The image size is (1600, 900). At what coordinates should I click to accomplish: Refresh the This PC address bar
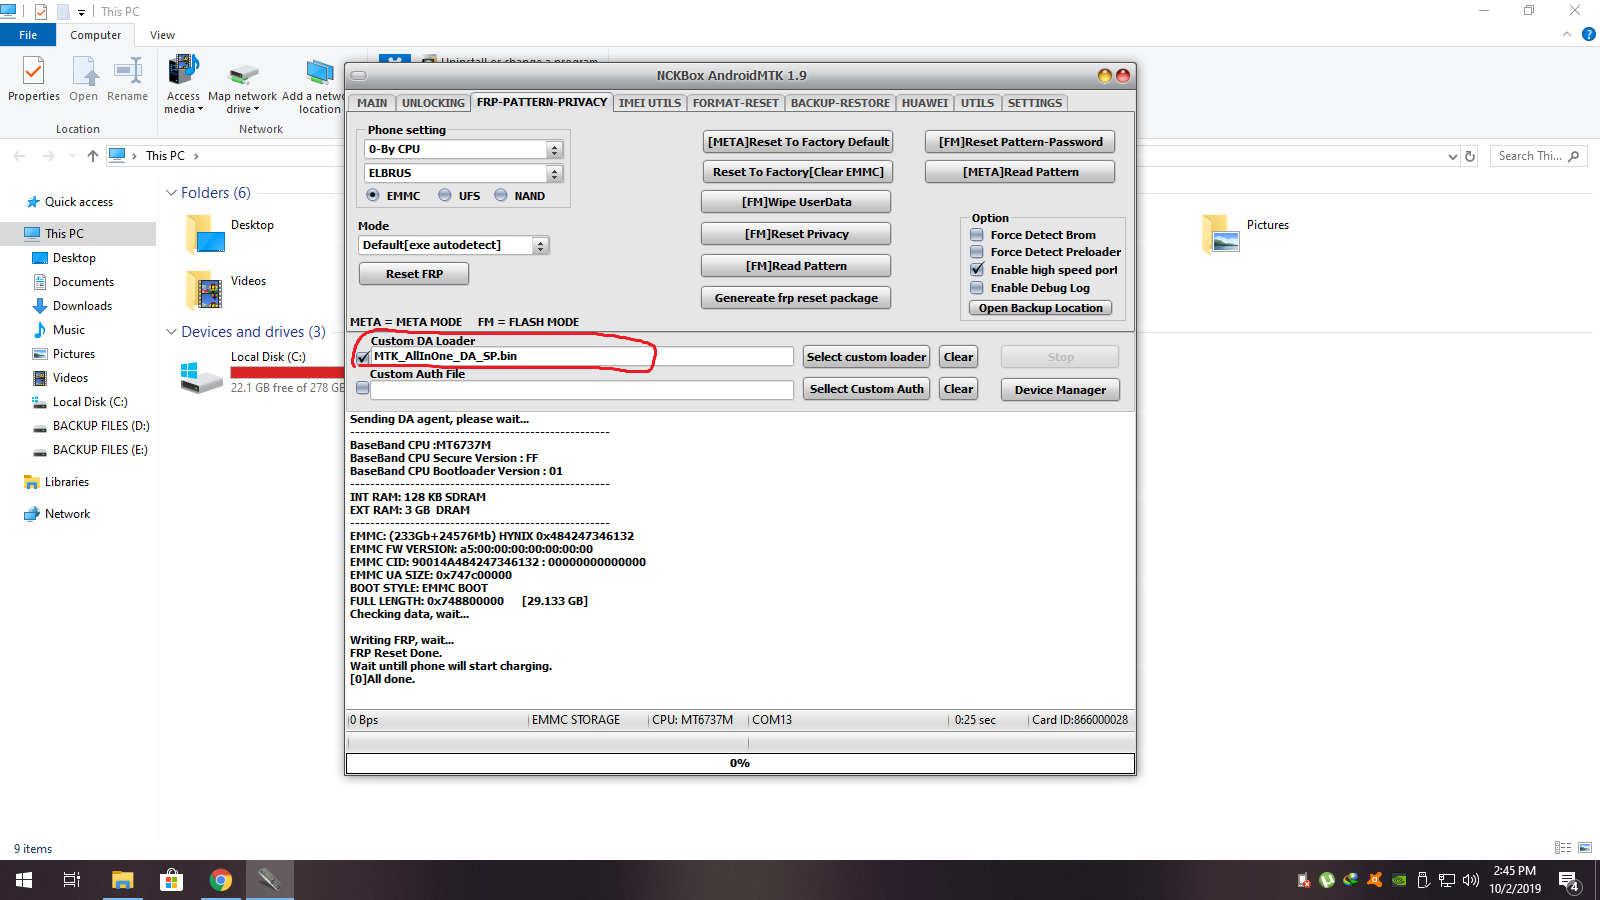coord(1470,156)
